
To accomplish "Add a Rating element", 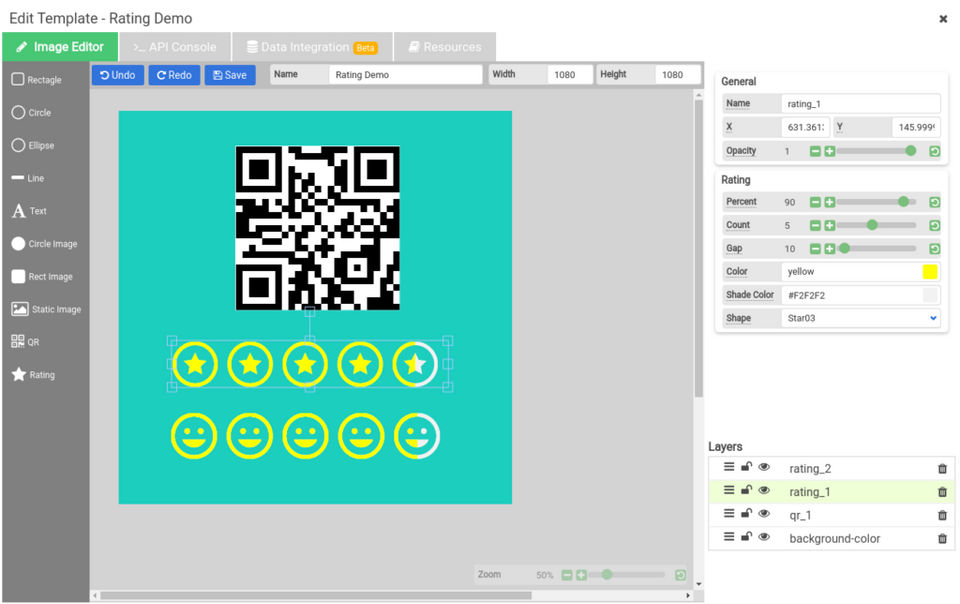I will [33, 375].
